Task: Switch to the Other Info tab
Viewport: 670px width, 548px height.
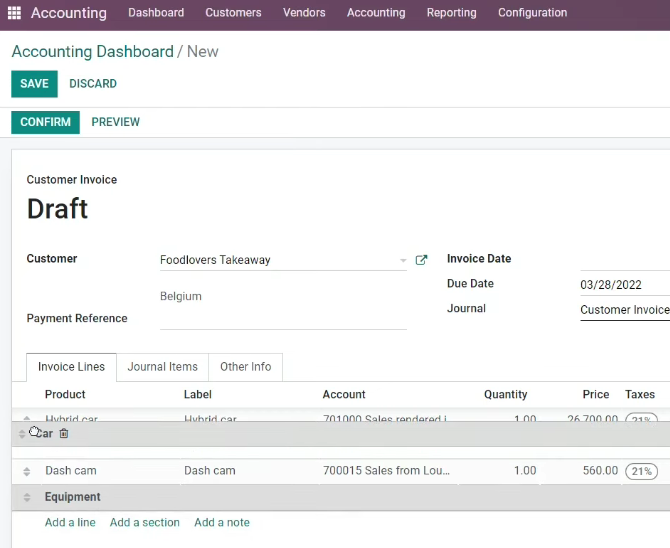Action: tap(246, 367)
